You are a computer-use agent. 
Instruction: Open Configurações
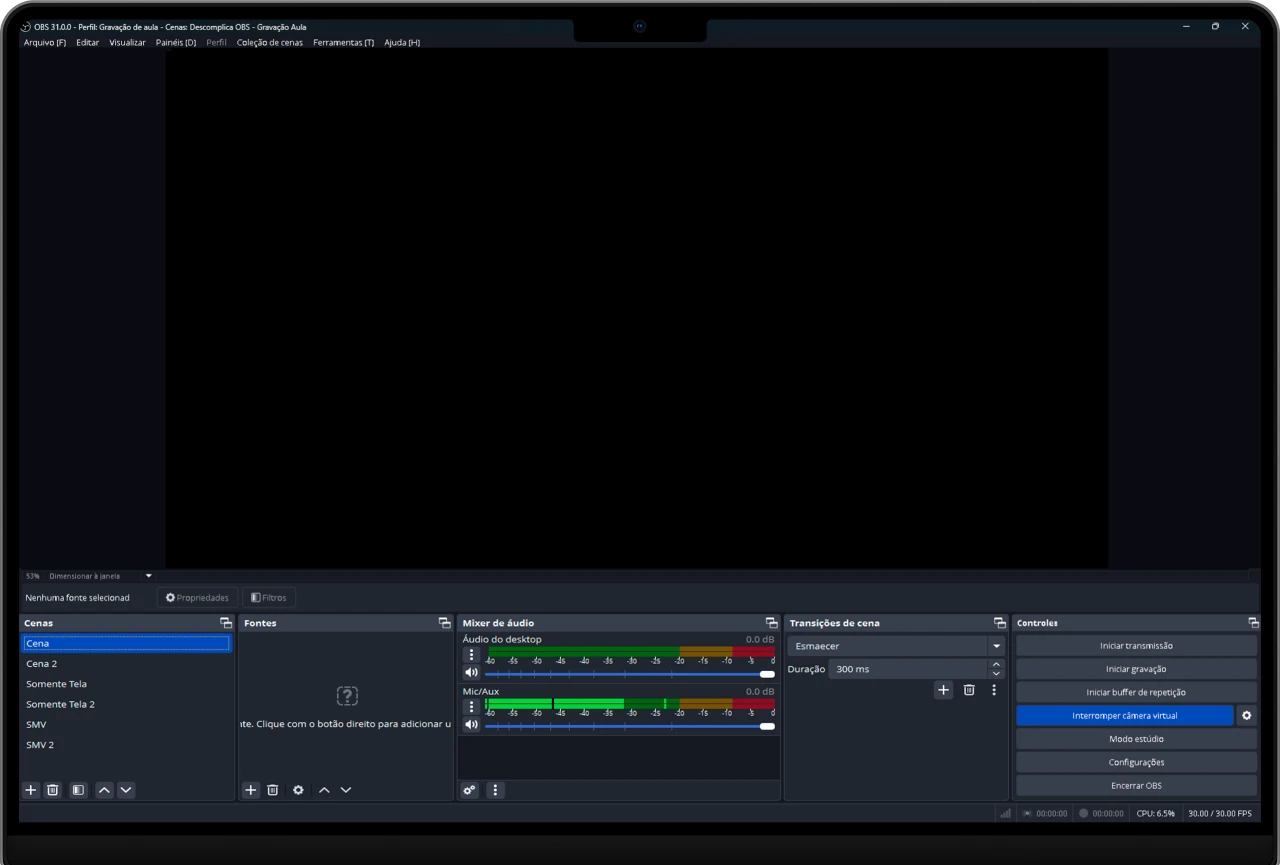[1136, 762]
